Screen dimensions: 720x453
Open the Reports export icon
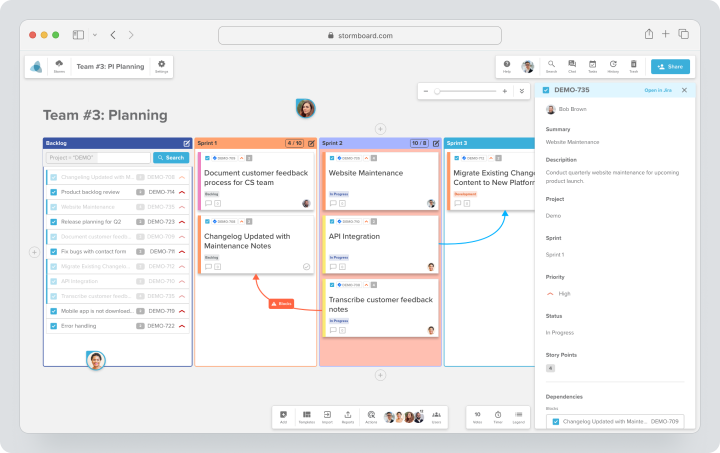[348, 417]
